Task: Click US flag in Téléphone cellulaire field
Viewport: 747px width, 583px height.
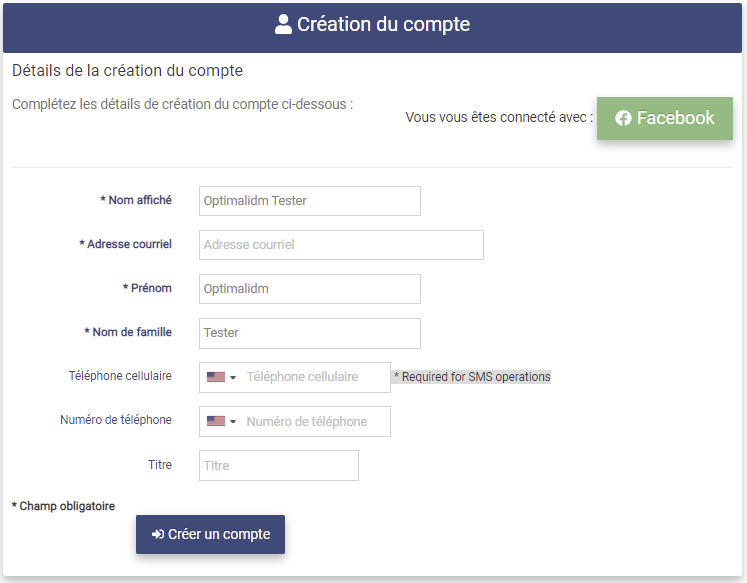Action: [215, 377]
